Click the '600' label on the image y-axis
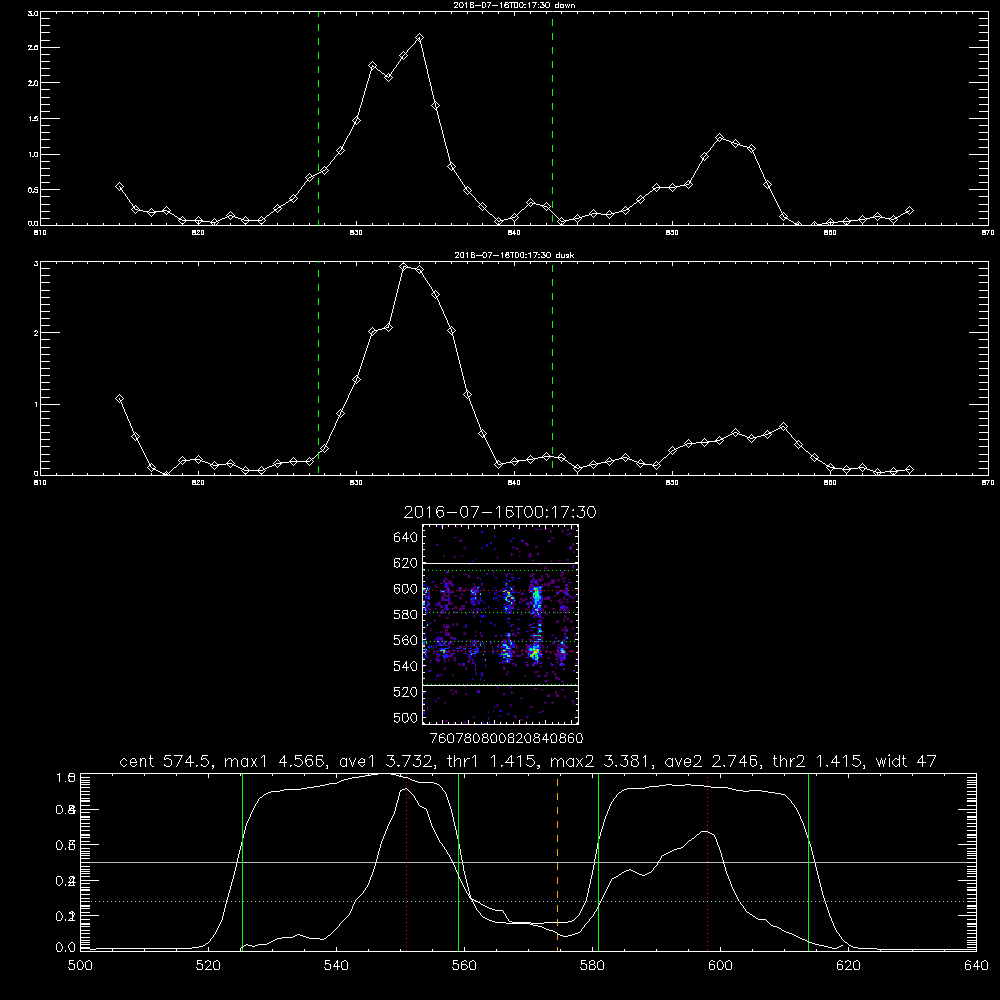 (x=406, y=589)
